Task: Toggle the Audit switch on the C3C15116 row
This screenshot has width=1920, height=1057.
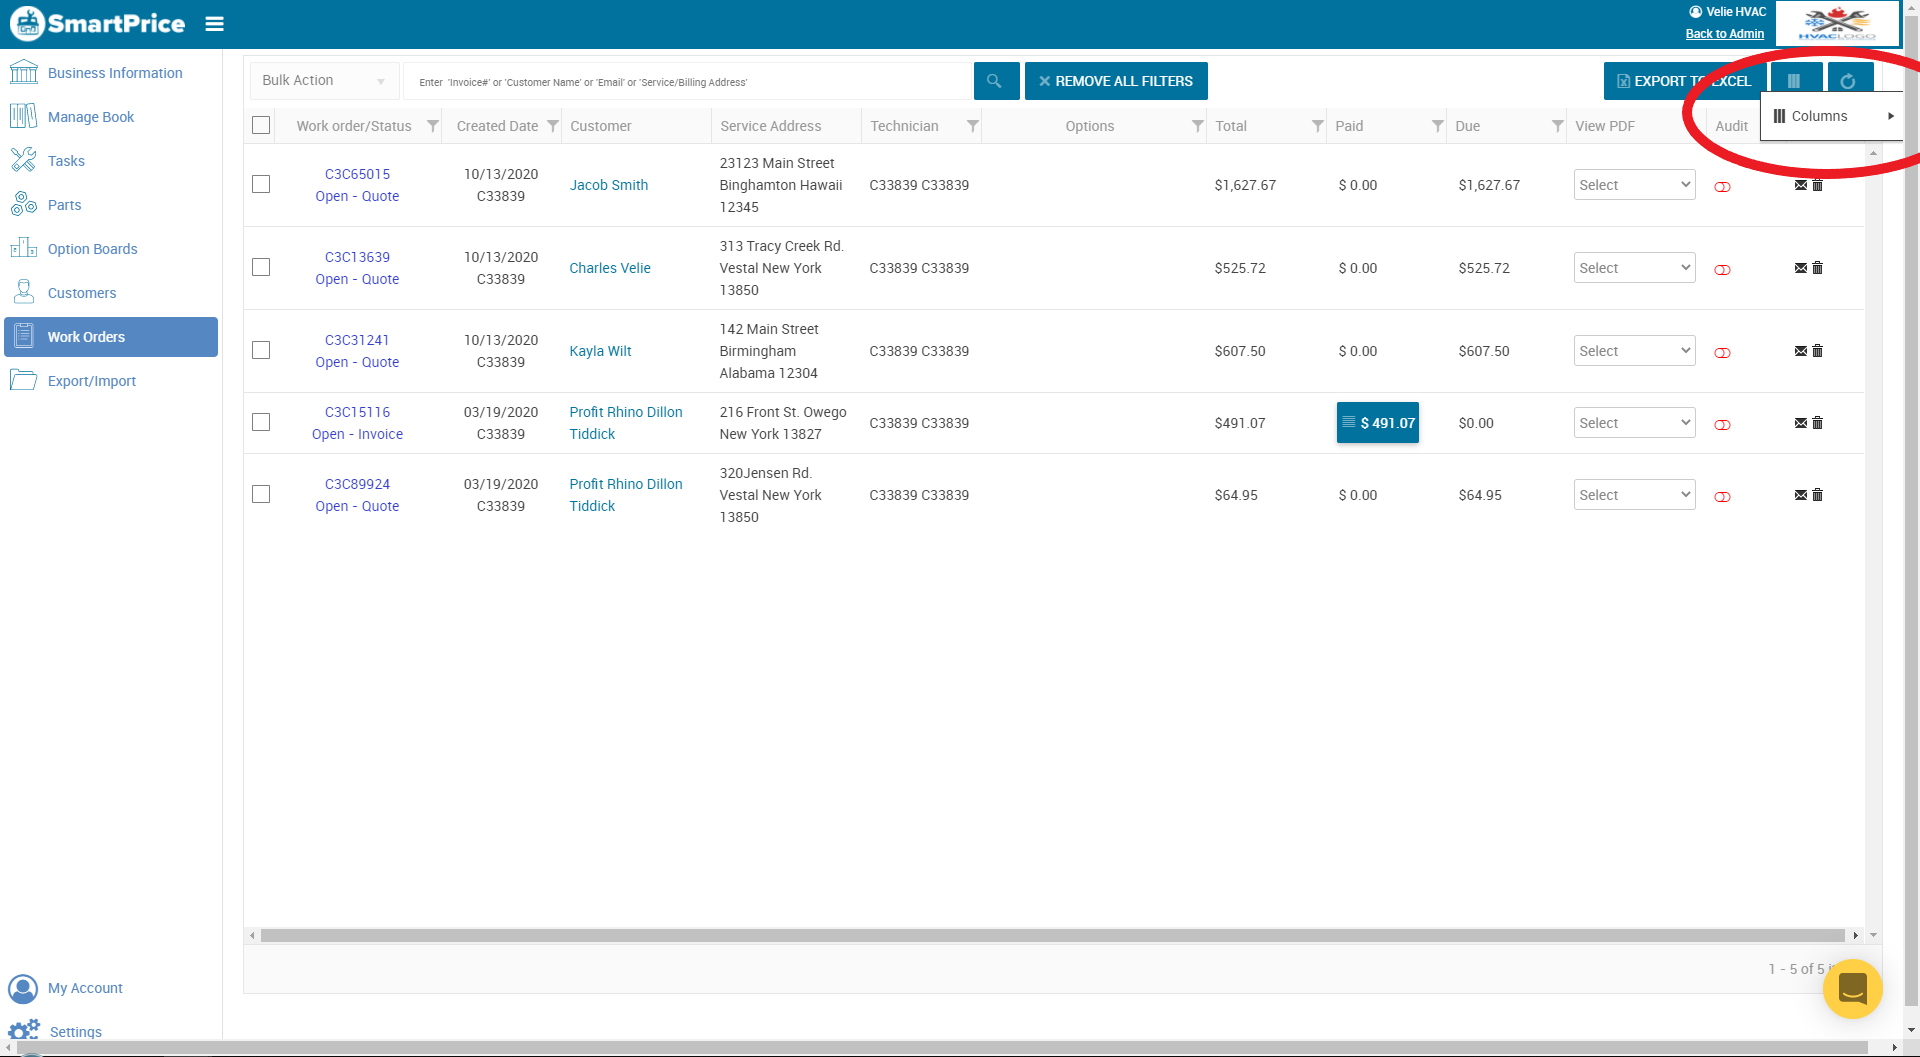Action: point(1722,425)
